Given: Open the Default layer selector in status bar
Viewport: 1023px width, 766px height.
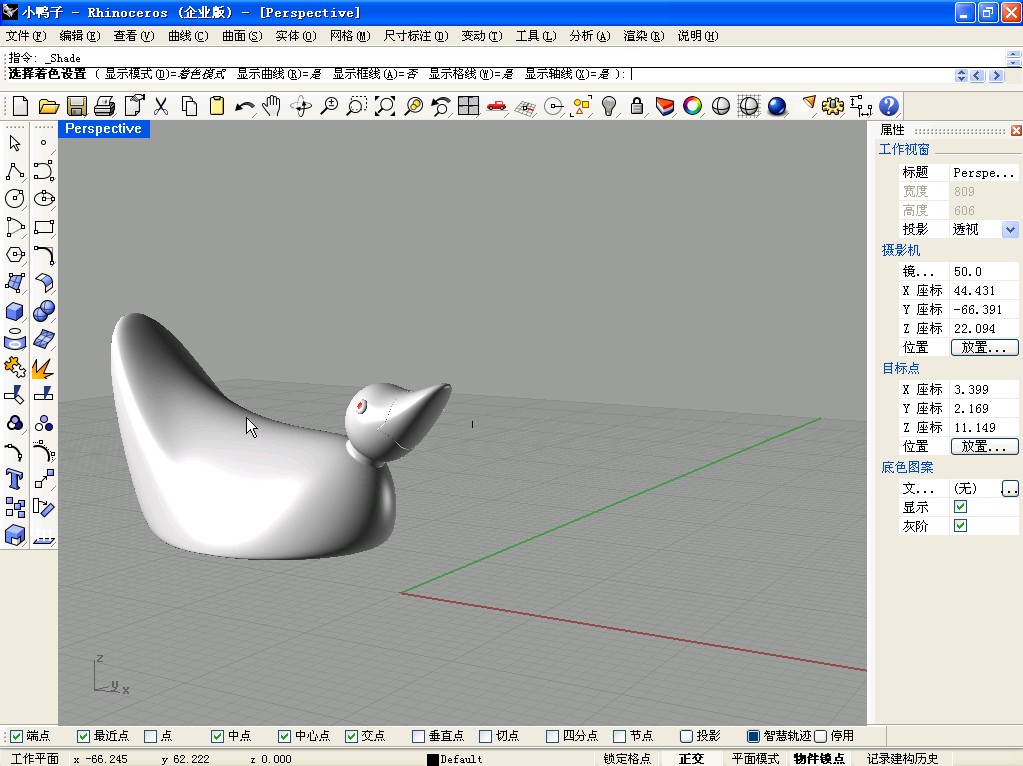Looking at the screenshot, I should pyautogui.click(x=460, y=759).
